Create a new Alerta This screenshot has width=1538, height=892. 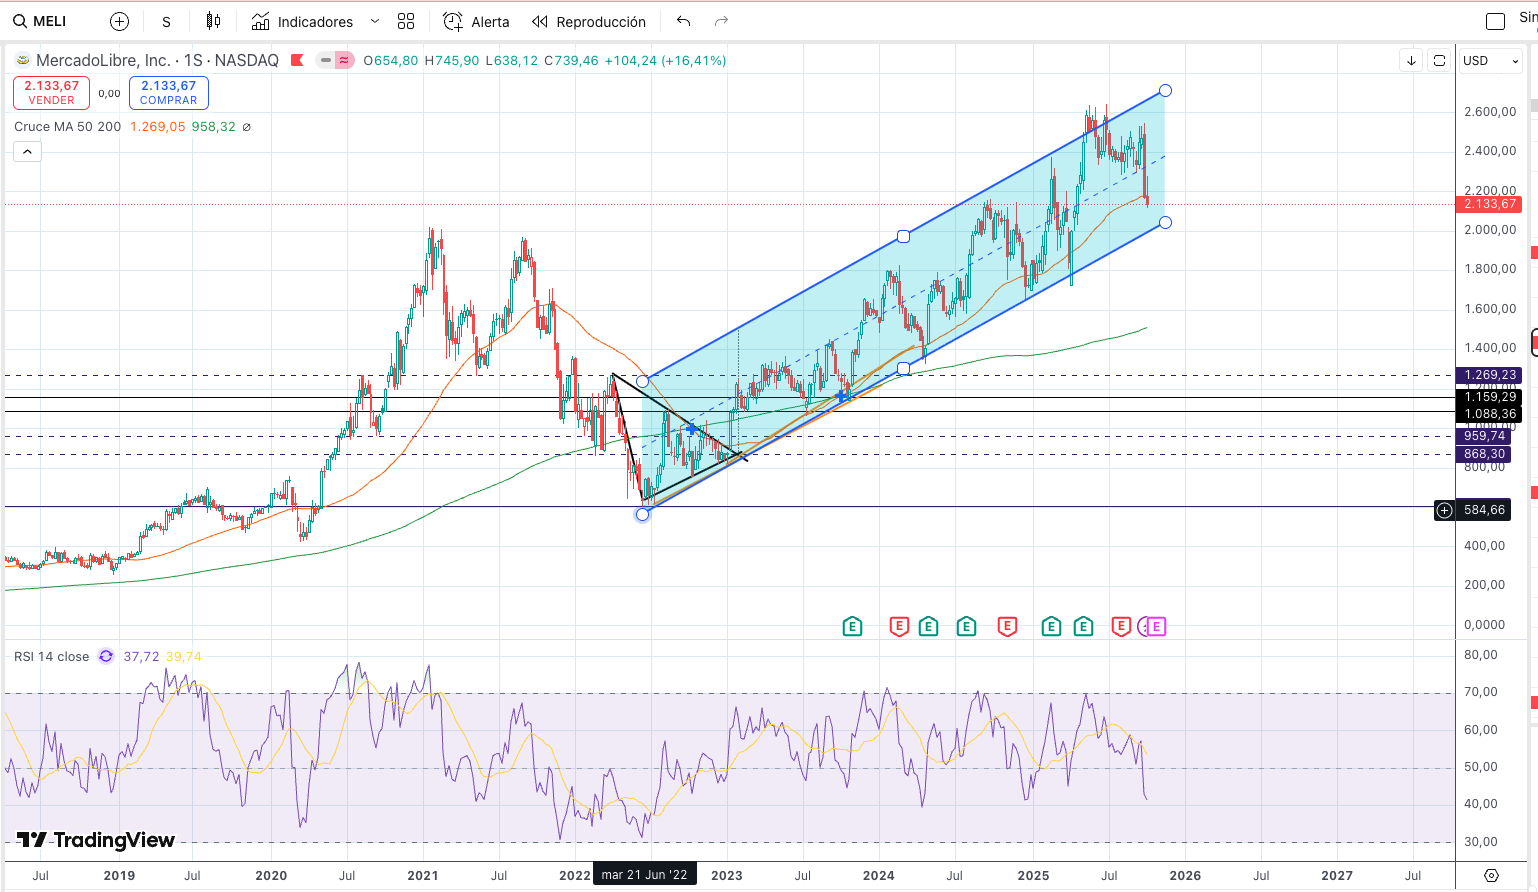click(x=476, y=21)
